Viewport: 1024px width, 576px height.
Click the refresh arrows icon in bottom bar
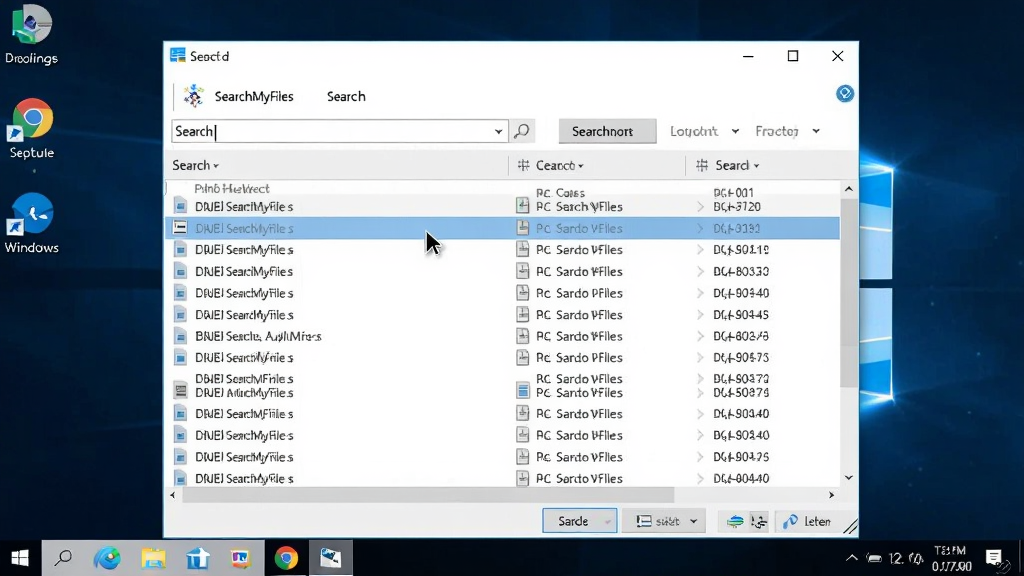coord(735,521)
